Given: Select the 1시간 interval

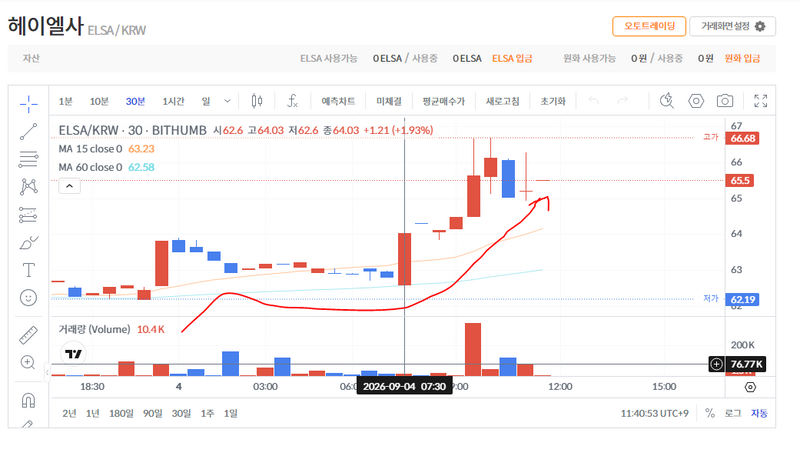Looking at the screenshot, I should tap(173, 101).
